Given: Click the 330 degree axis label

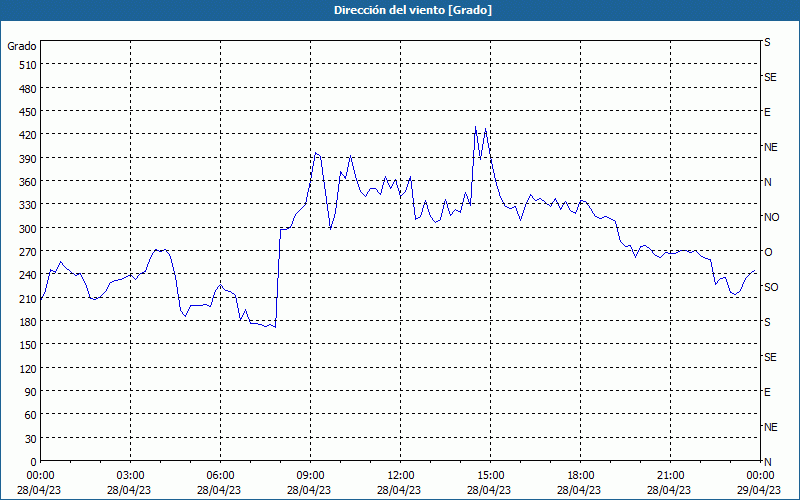Looking at the screenshot, I should (x=29, y=206).
